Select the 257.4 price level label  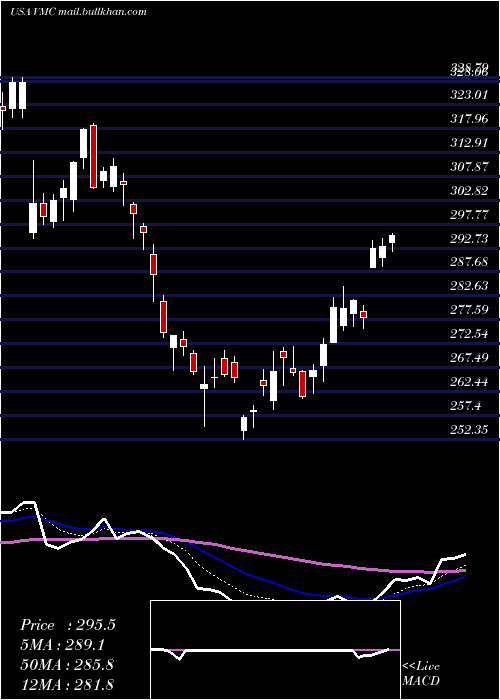[465, 406]
